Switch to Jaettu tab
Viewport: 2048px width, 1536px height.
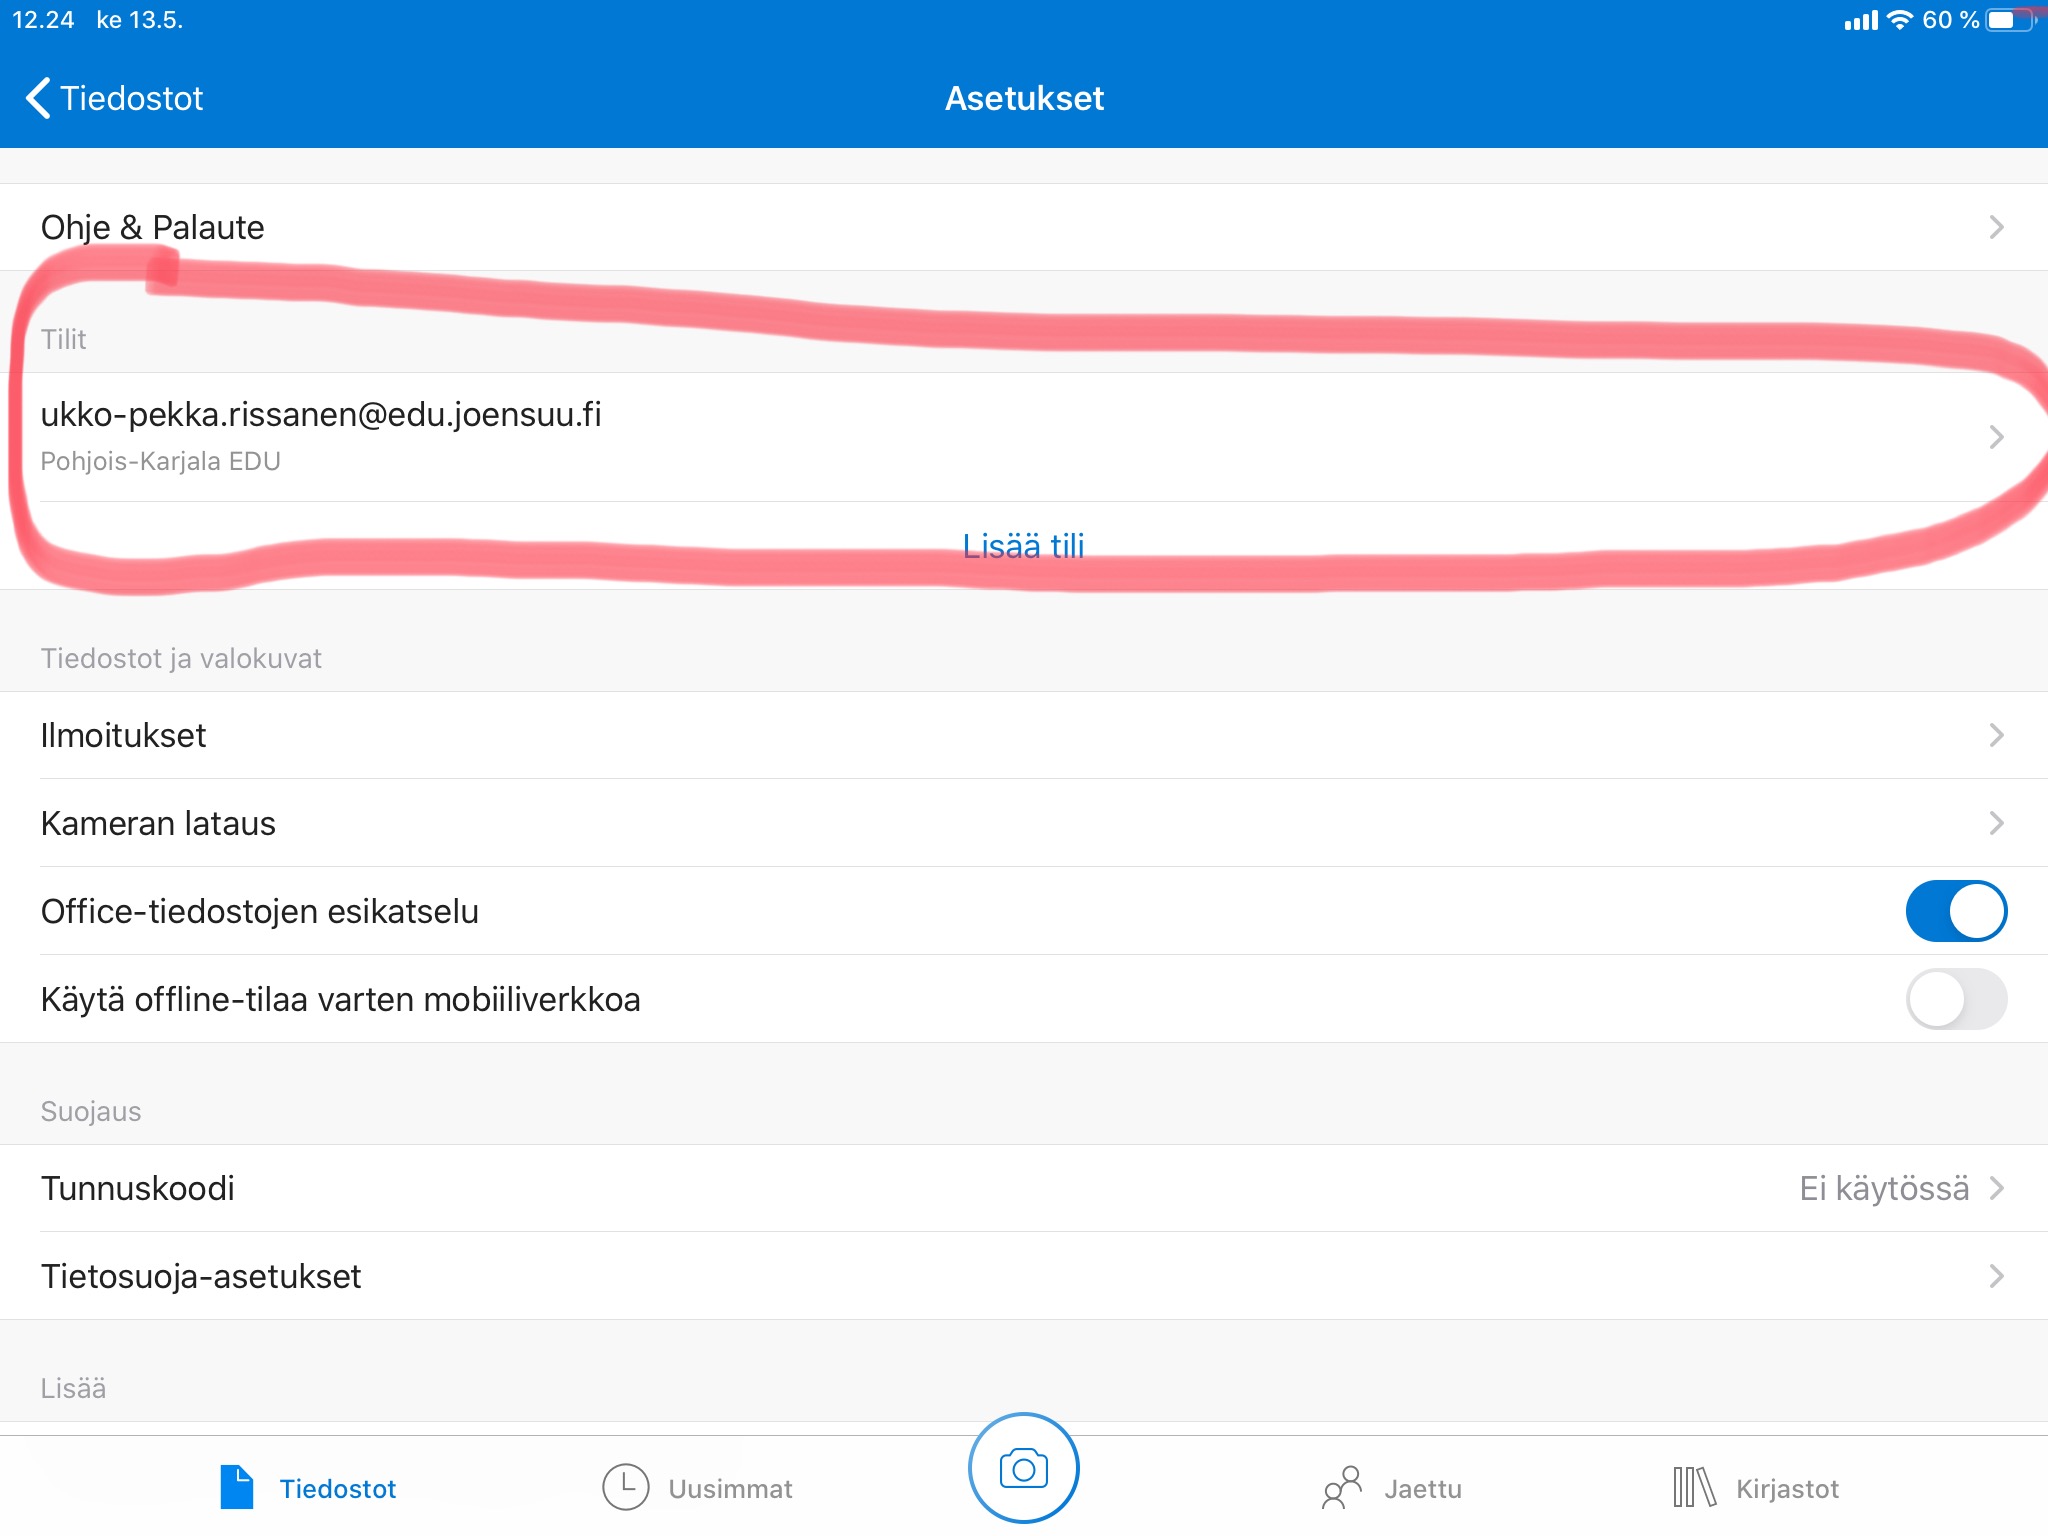[x=1422, y=1489]
